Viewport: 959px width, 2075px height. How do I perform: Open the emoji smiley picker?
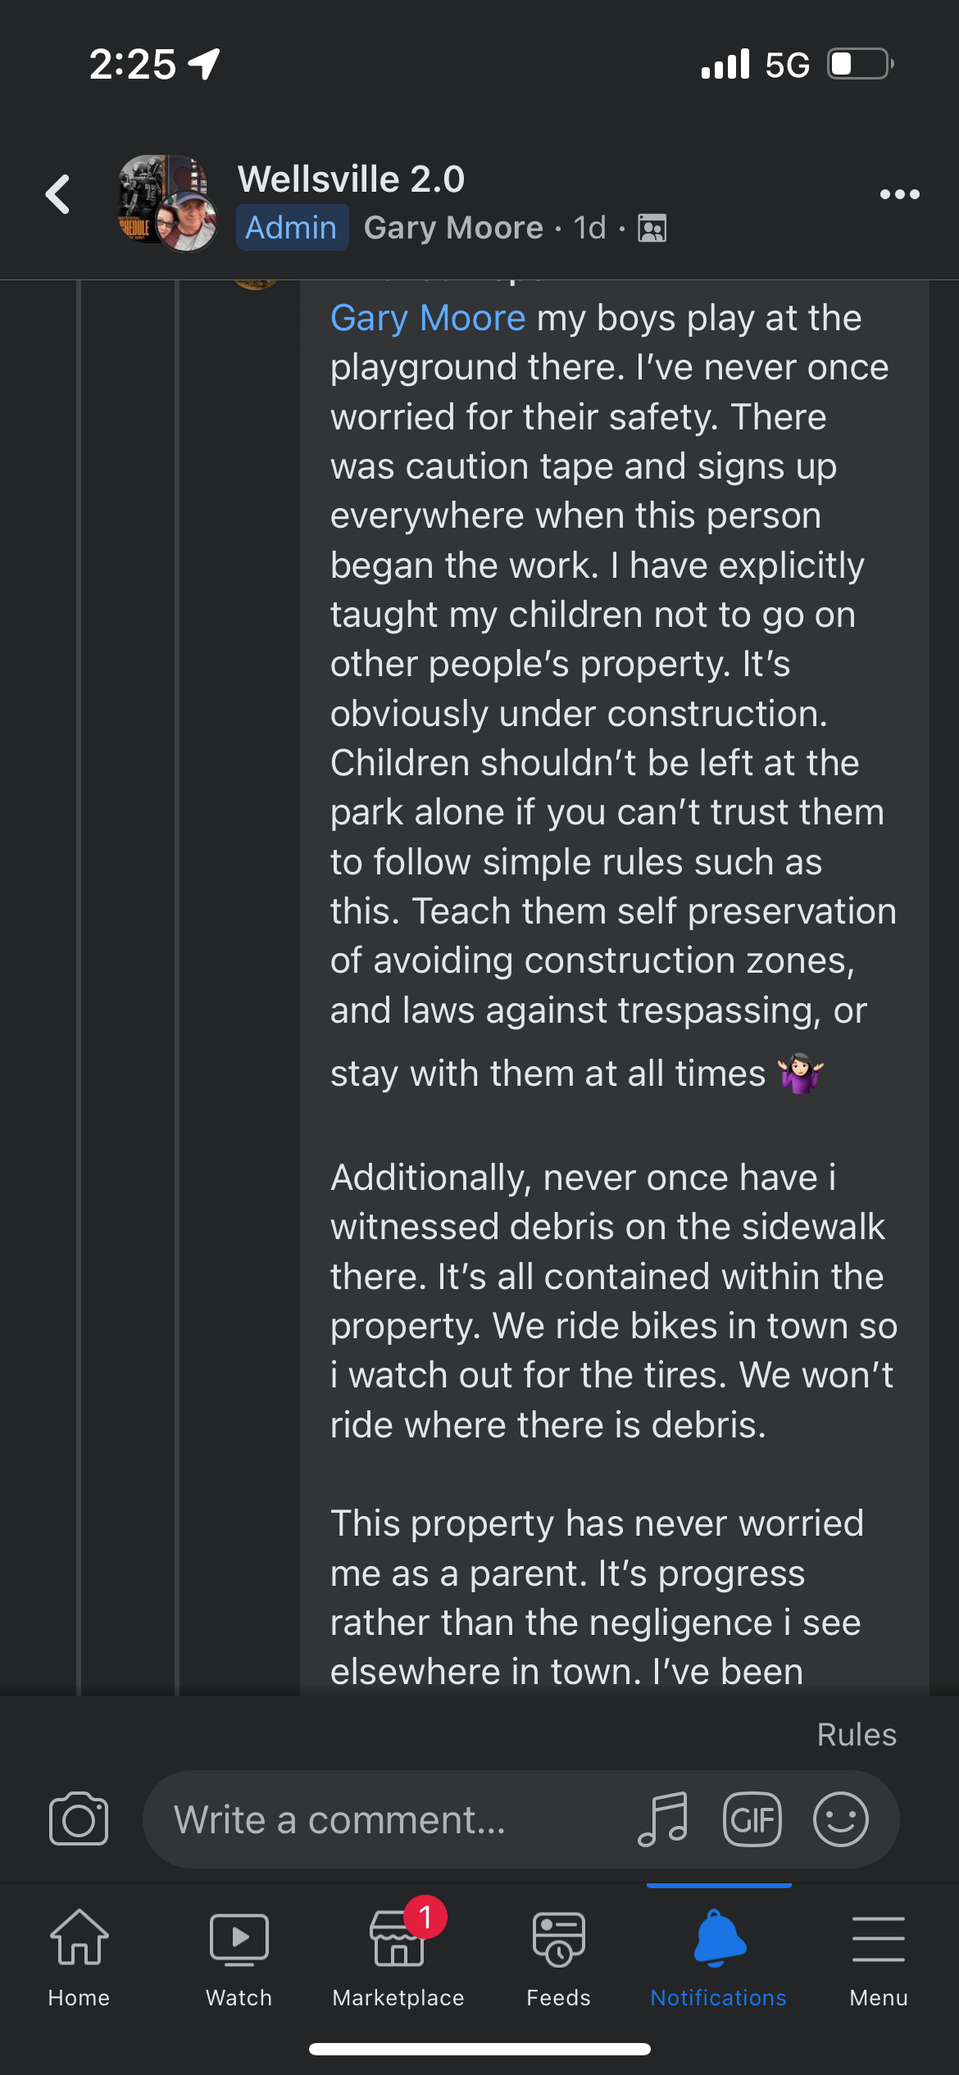pyautogui.click(x=841, y=1819)
